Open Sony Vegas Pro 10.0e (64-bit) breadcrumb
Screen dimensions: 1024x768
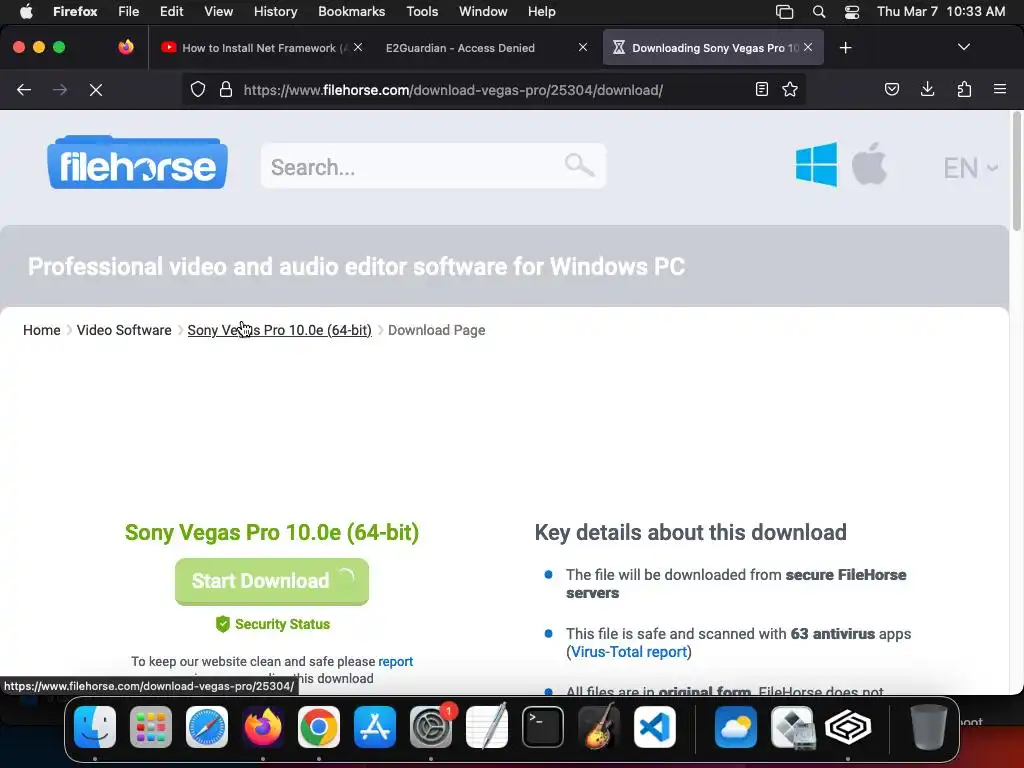point(280,330)
